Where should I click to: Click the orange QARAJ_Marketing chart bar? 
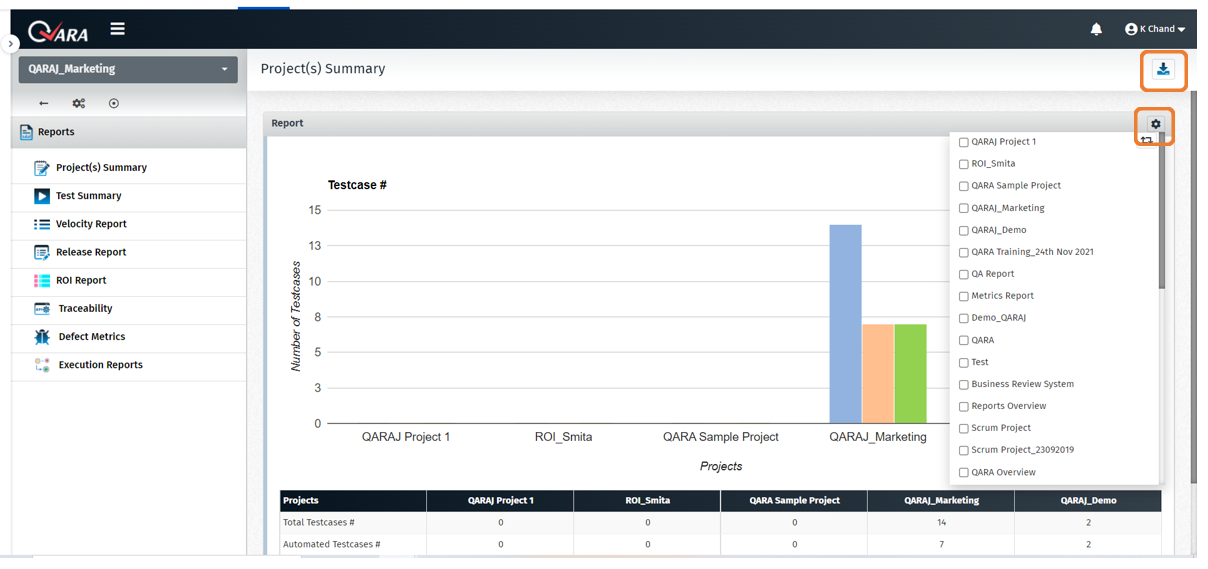[878, 374]
